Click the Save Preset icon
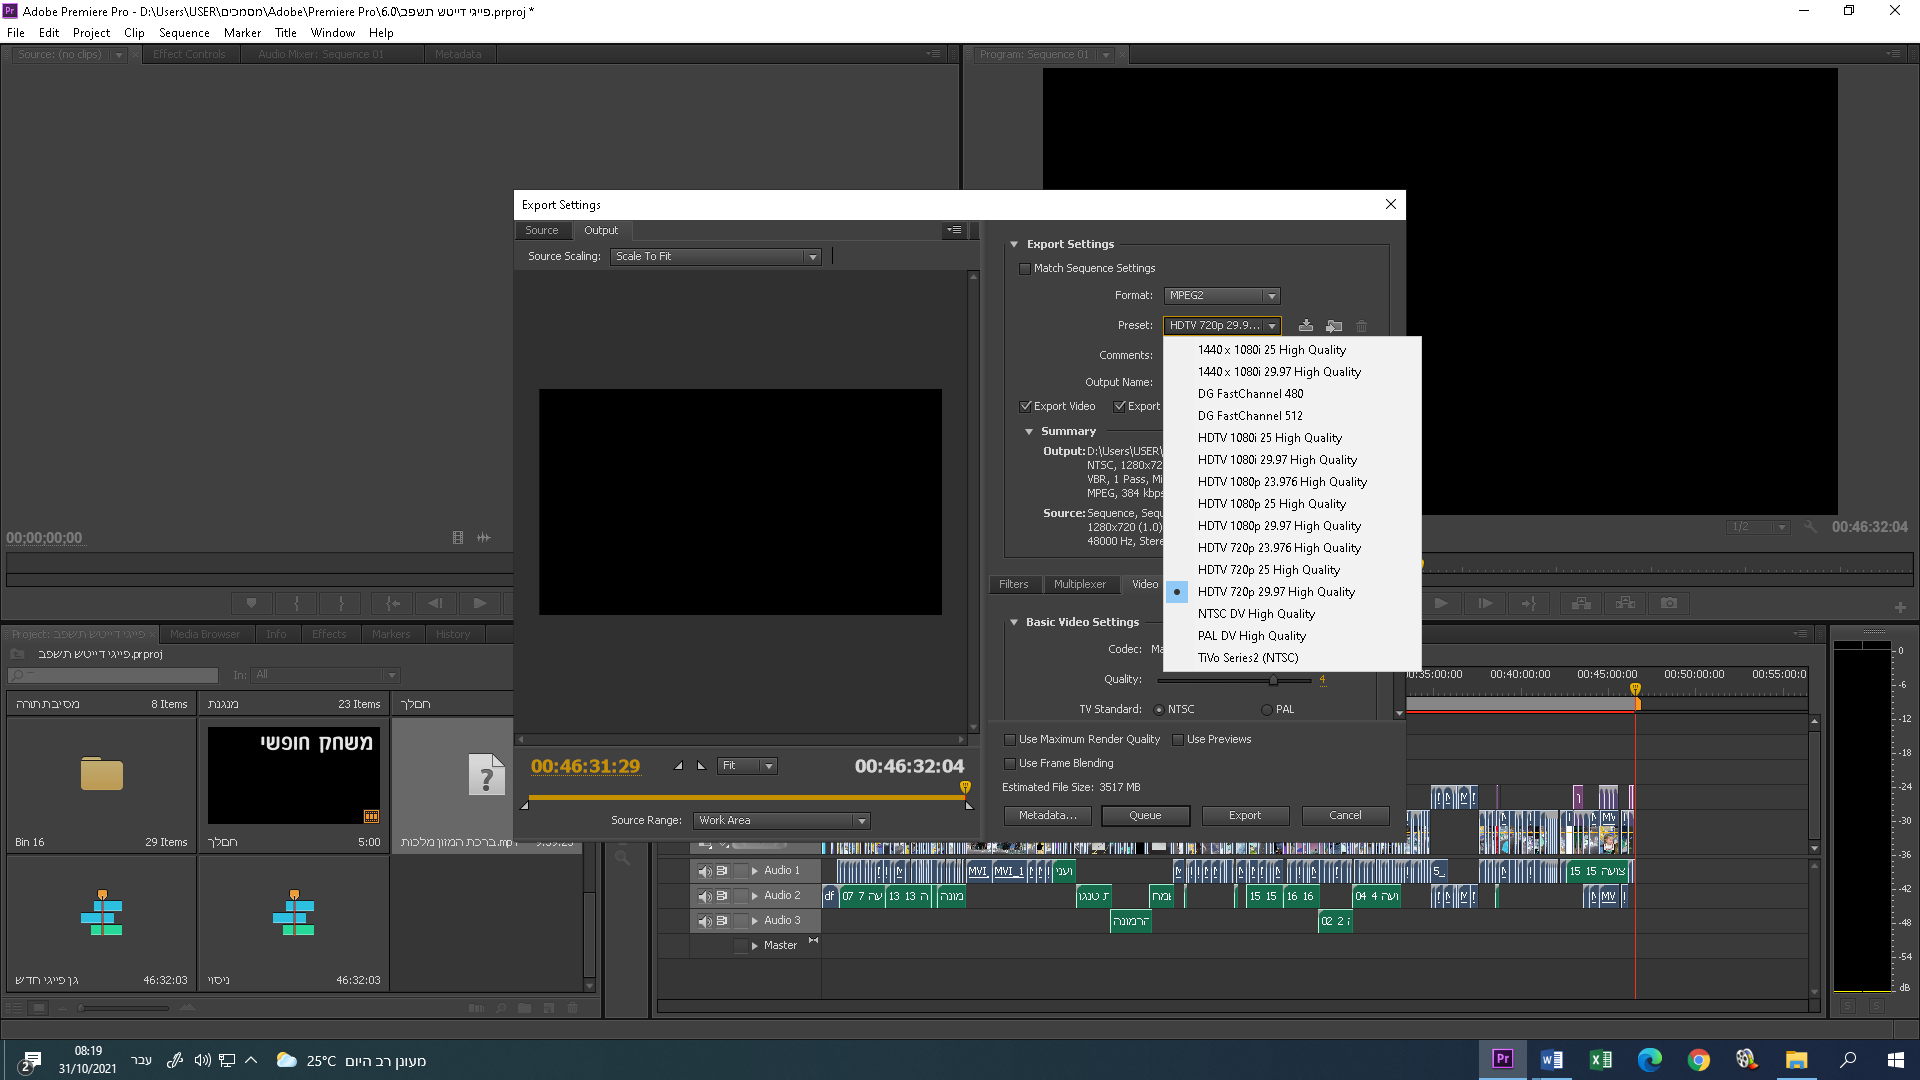The width and height of the screenshot is (1920, 1080). [1306, 326]
